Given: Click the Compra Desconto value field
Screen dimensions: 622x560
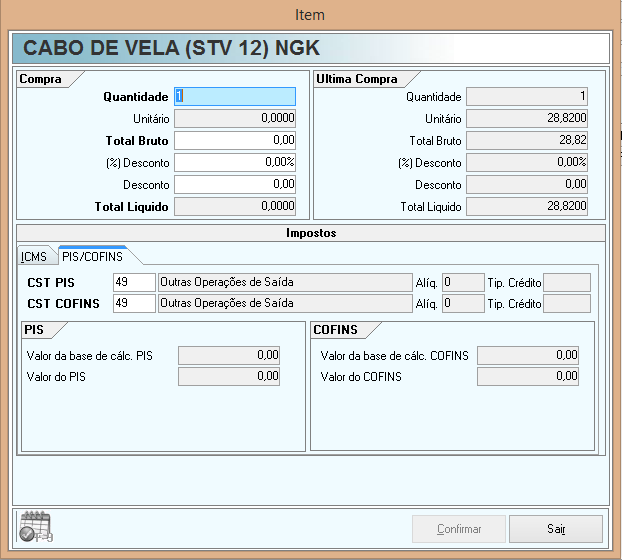Looking at the screenshot, I should point(235,184).
